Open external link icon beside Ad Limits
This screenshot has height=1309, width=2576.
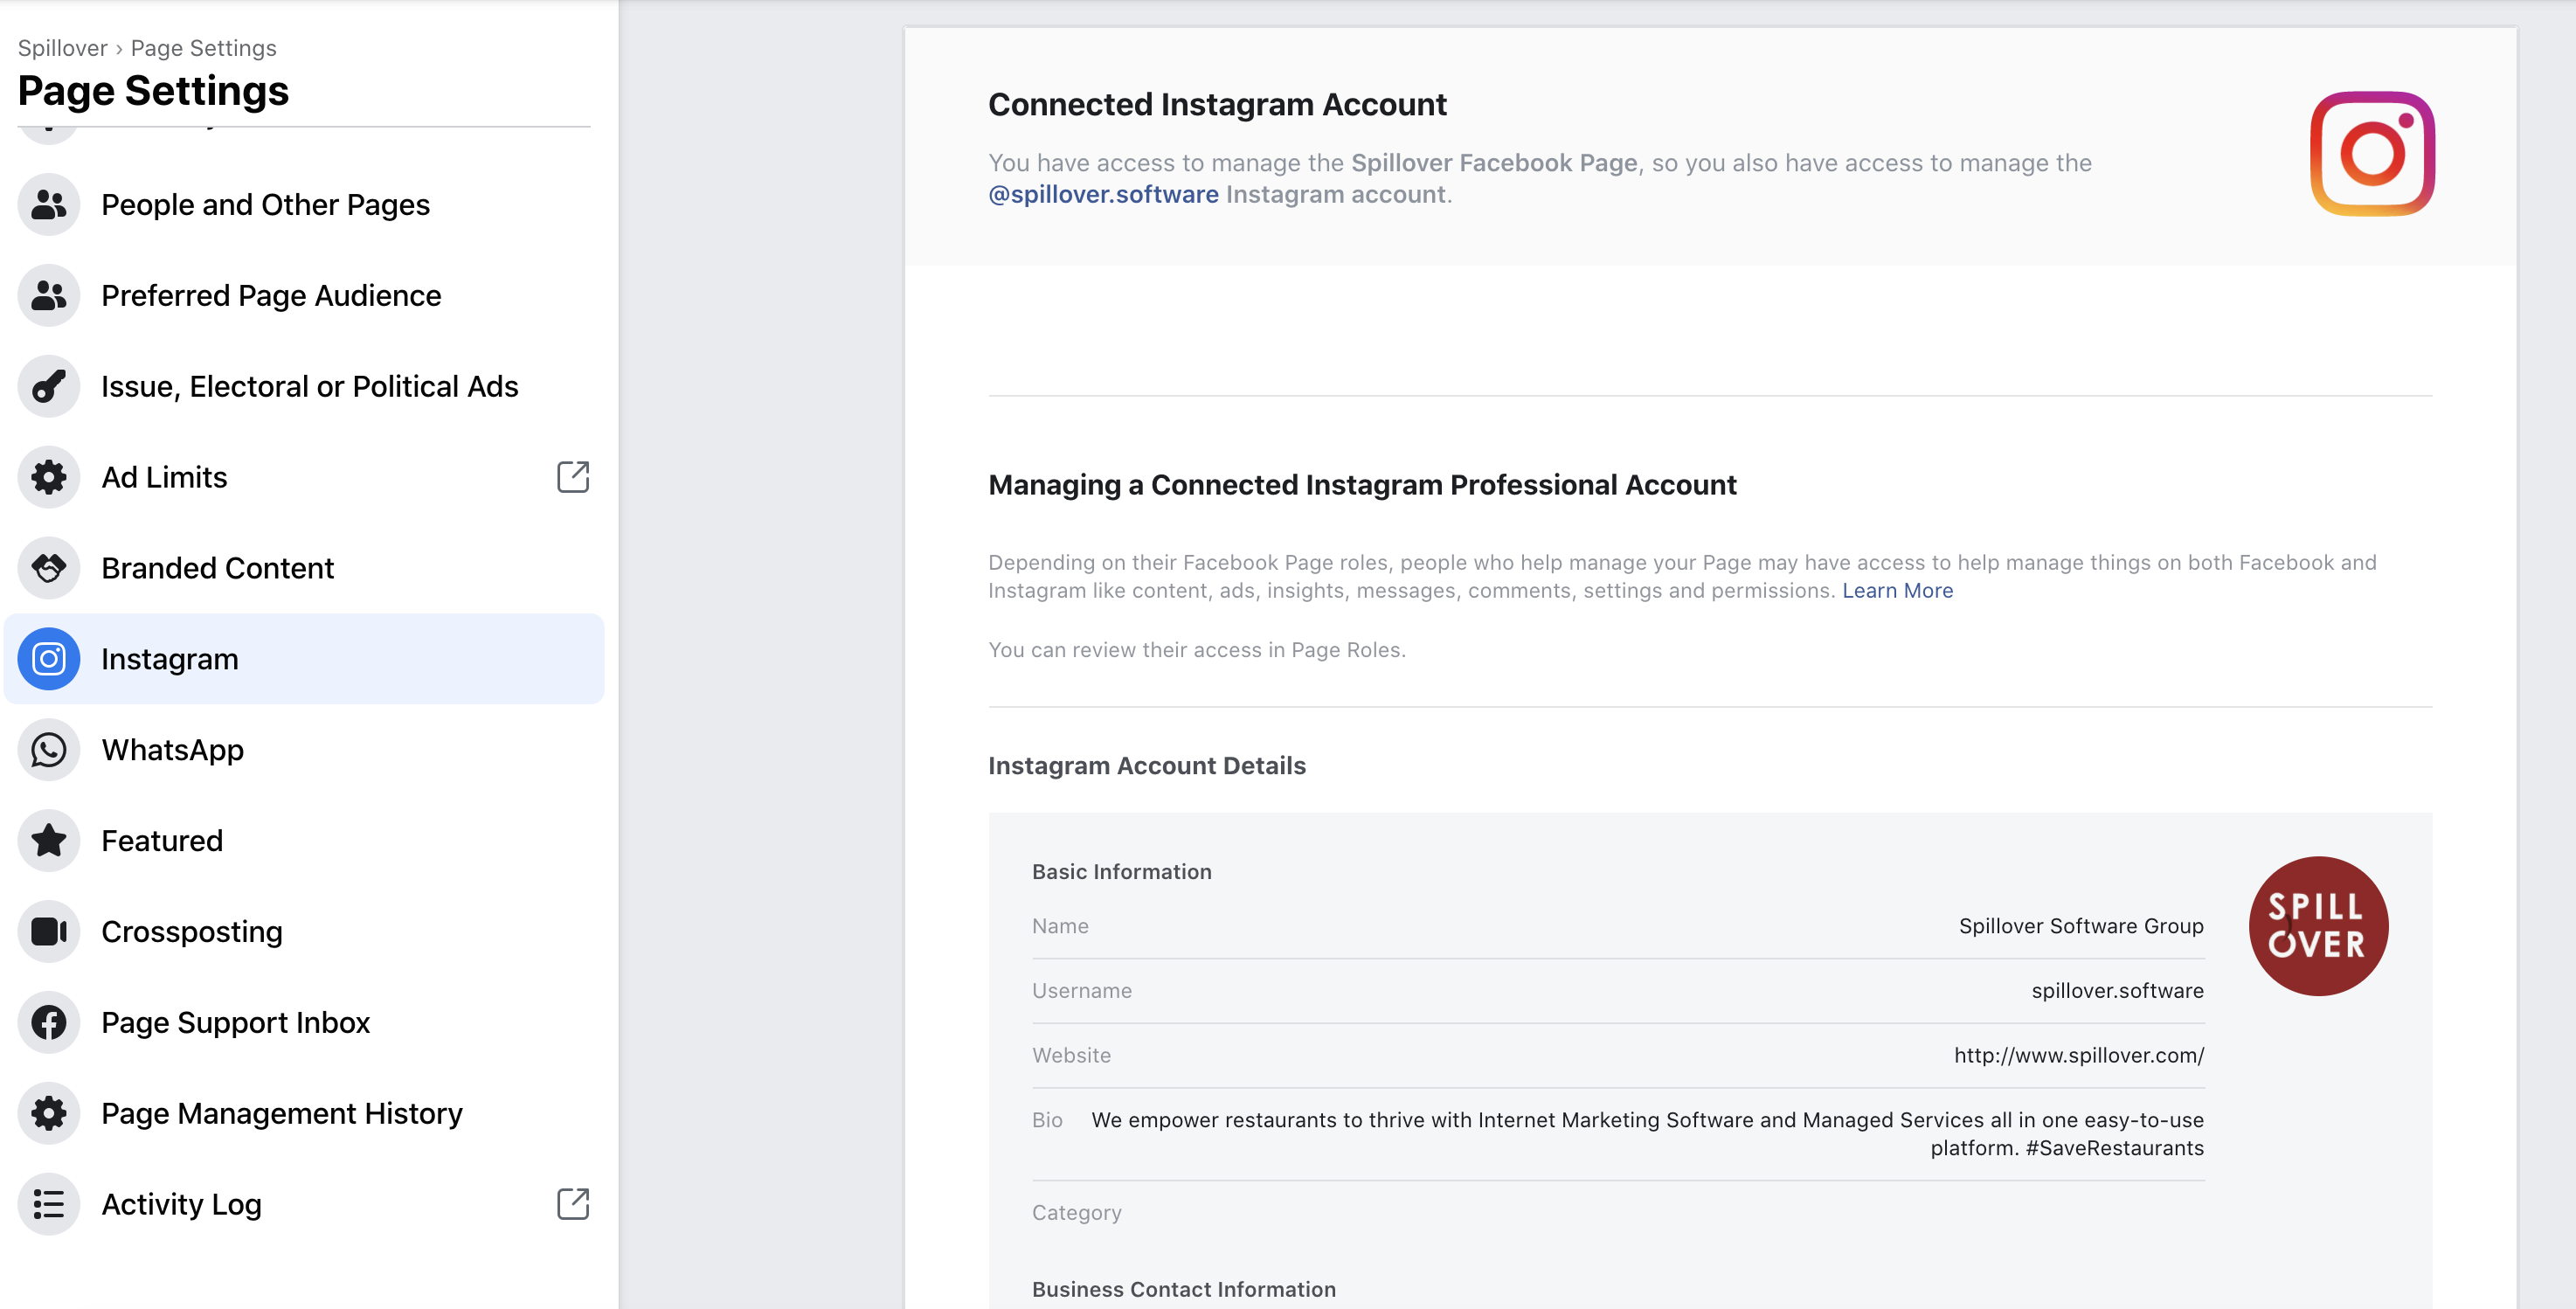click(x=573, y=477)
